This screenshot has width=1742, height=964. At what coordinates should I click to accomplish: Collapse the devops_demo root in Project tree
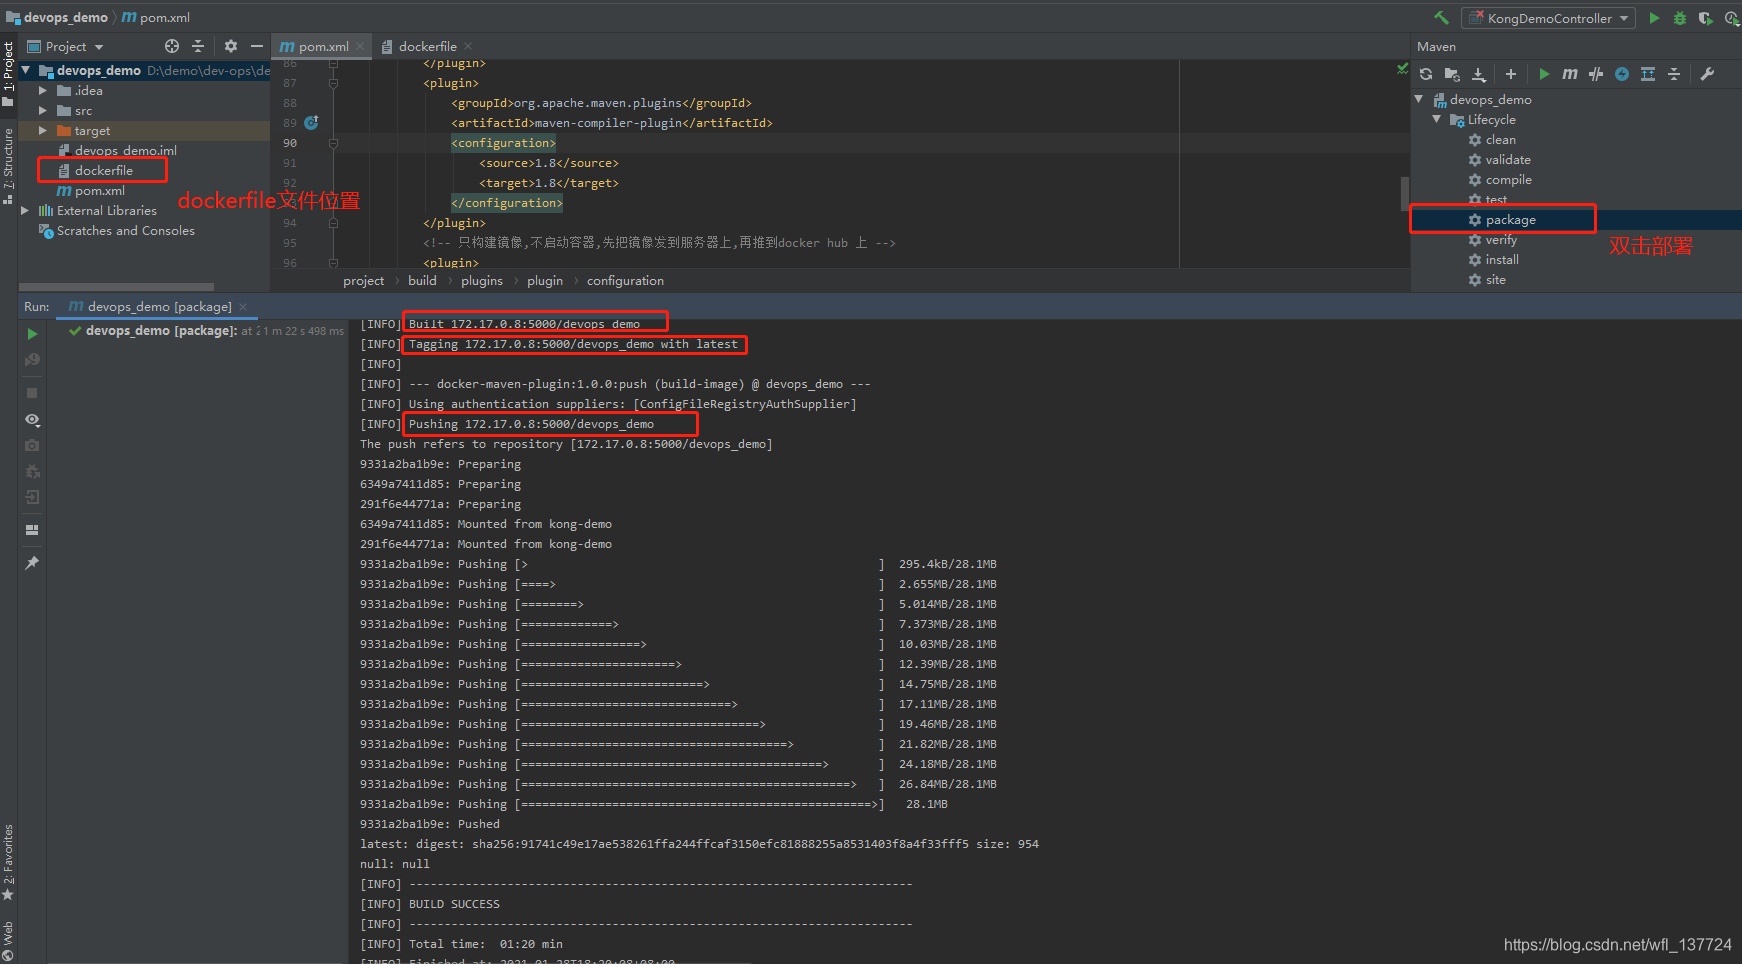point(27,70)
